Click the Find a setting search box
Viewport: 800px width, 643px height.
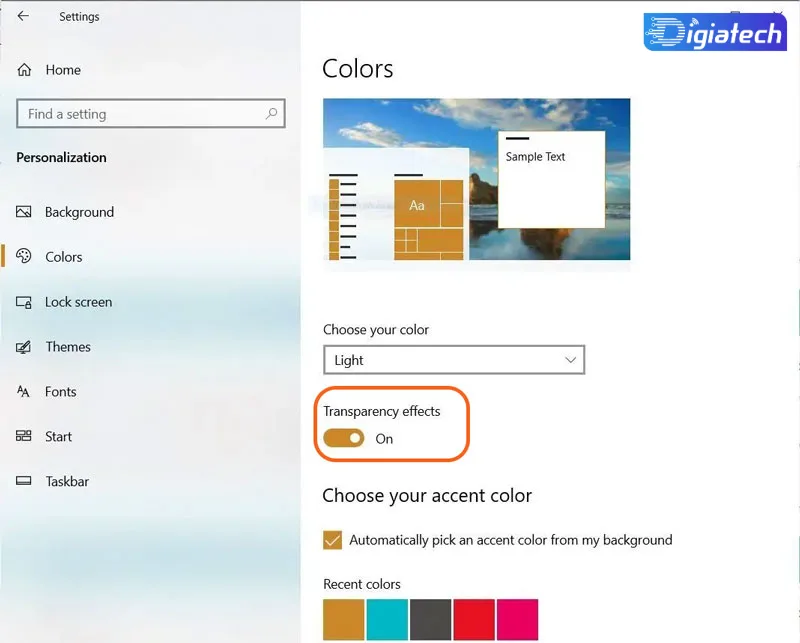pos(151,113)
